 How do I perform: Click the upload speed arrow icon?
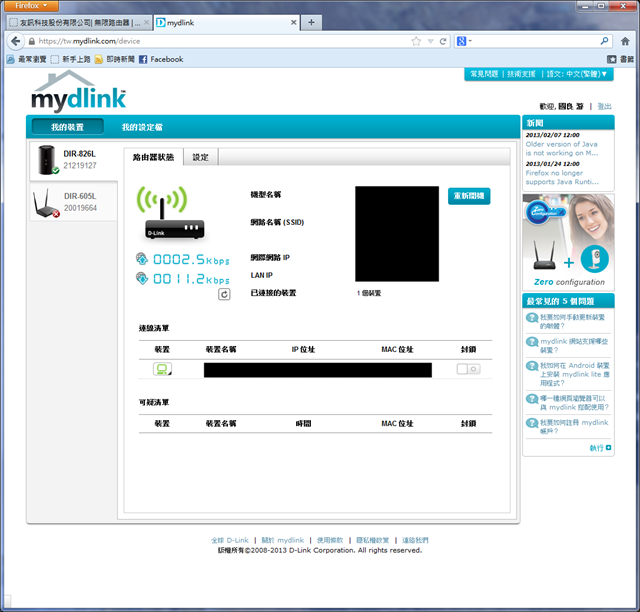pos(142,258)
